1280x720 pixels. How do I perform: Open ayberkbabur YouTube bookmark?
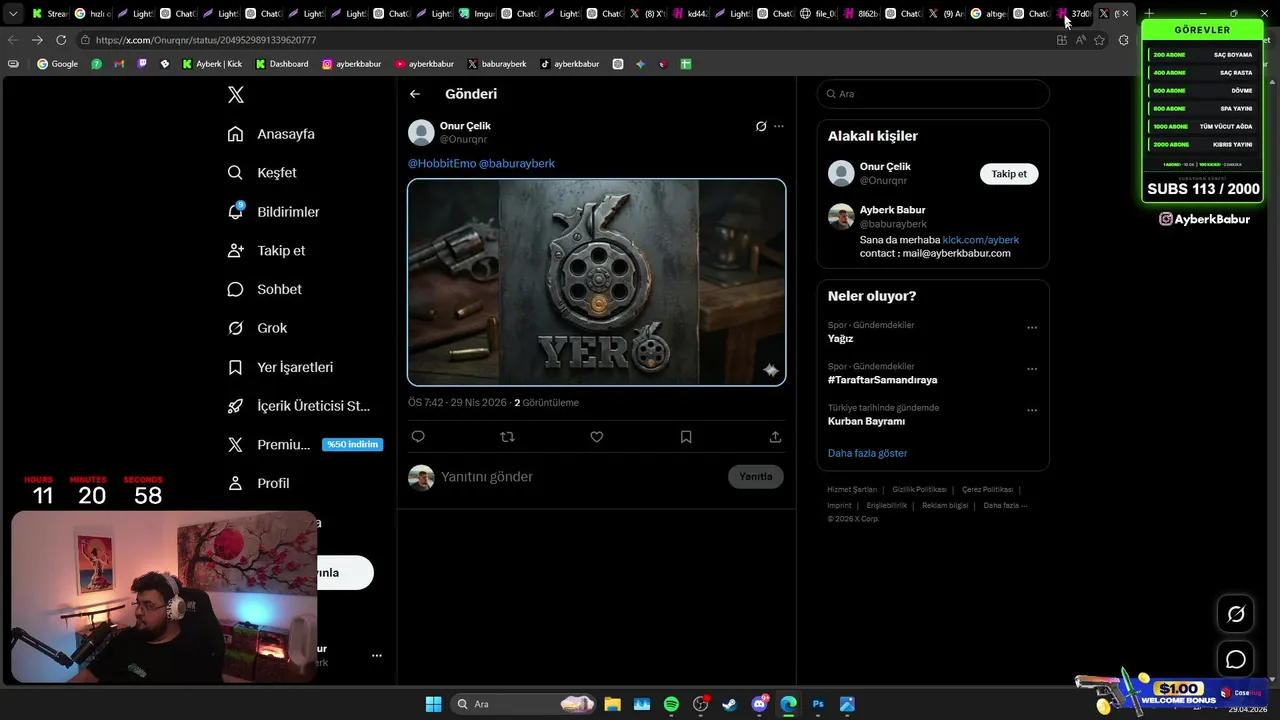(424, 64)
